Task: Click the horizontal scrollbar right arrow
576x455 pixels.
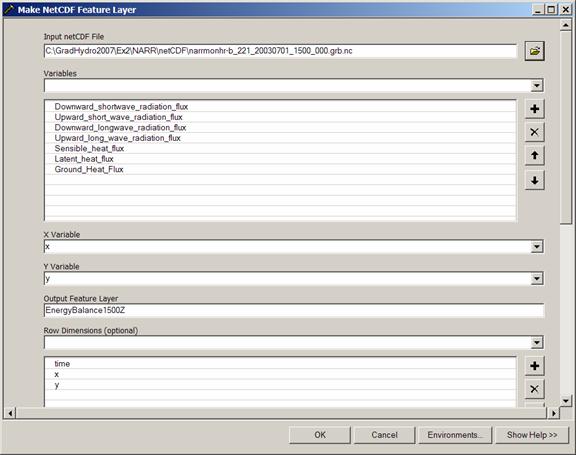Action: click(553, 413)
